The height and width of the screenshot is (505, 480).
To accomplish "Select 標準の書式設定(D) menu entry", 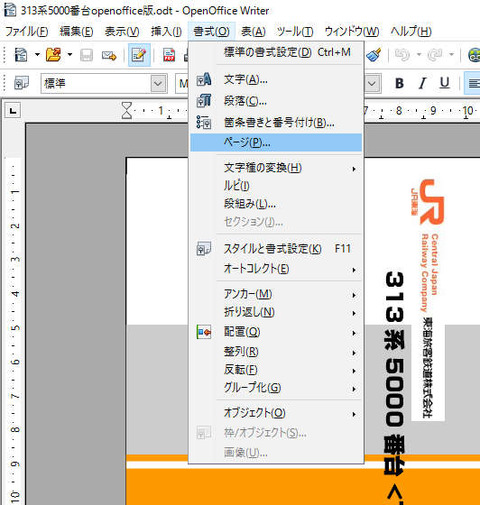I will click(x=276, y=52).
